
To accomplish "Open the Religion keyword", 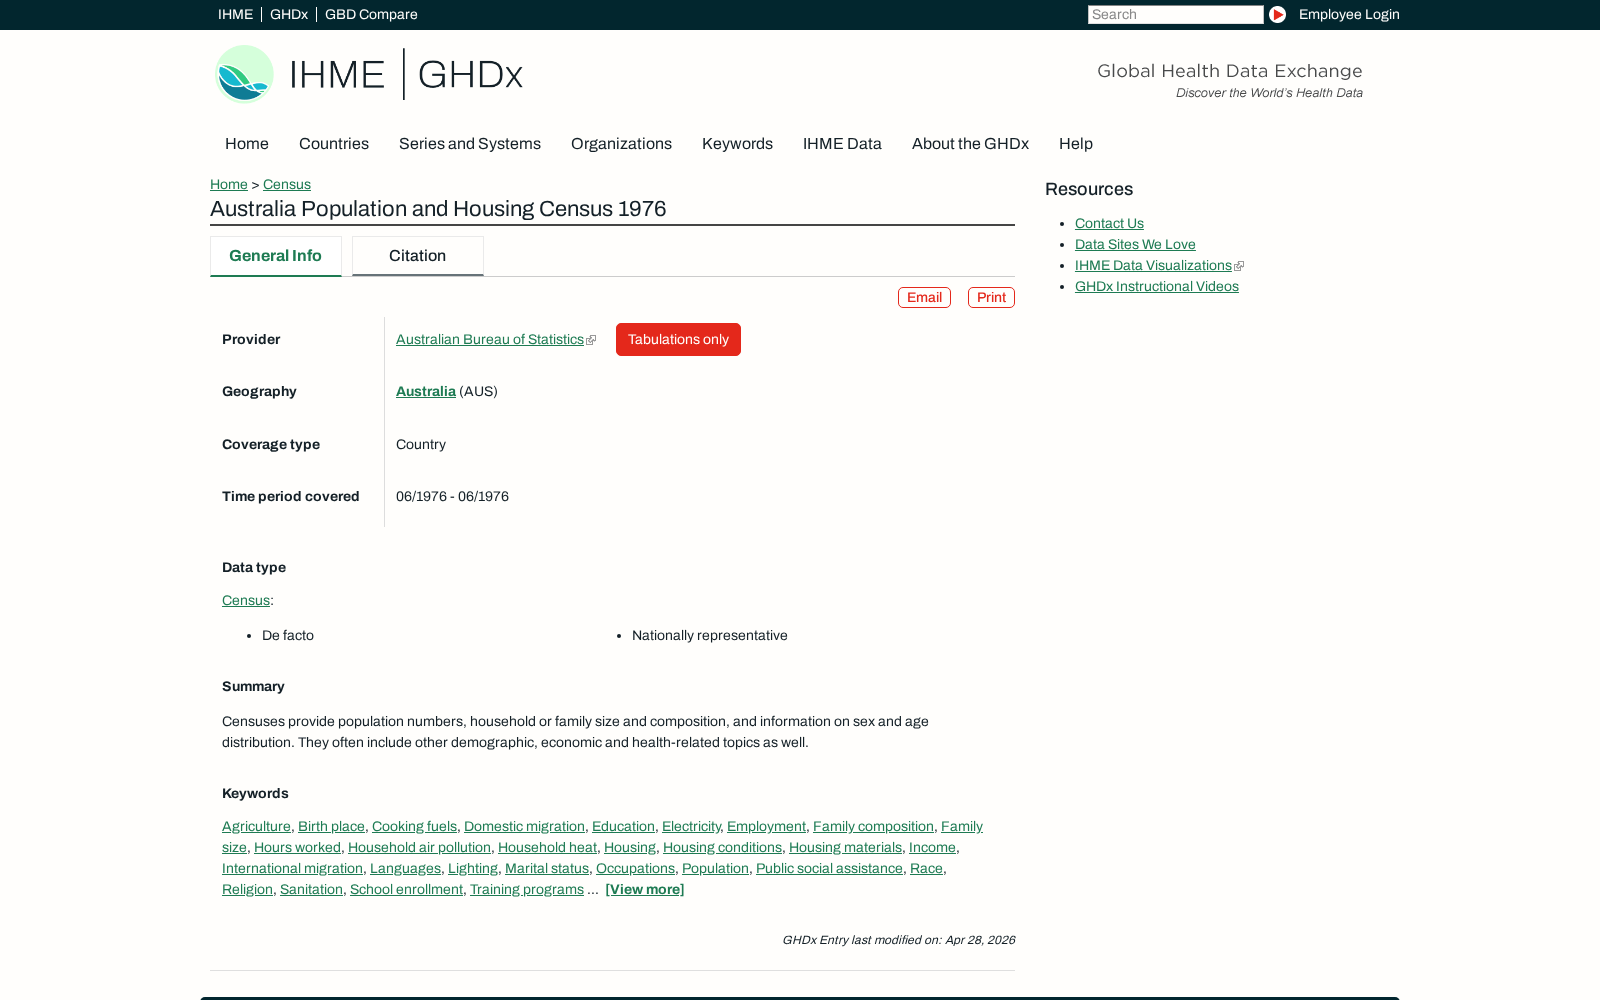I will [247, 889].
